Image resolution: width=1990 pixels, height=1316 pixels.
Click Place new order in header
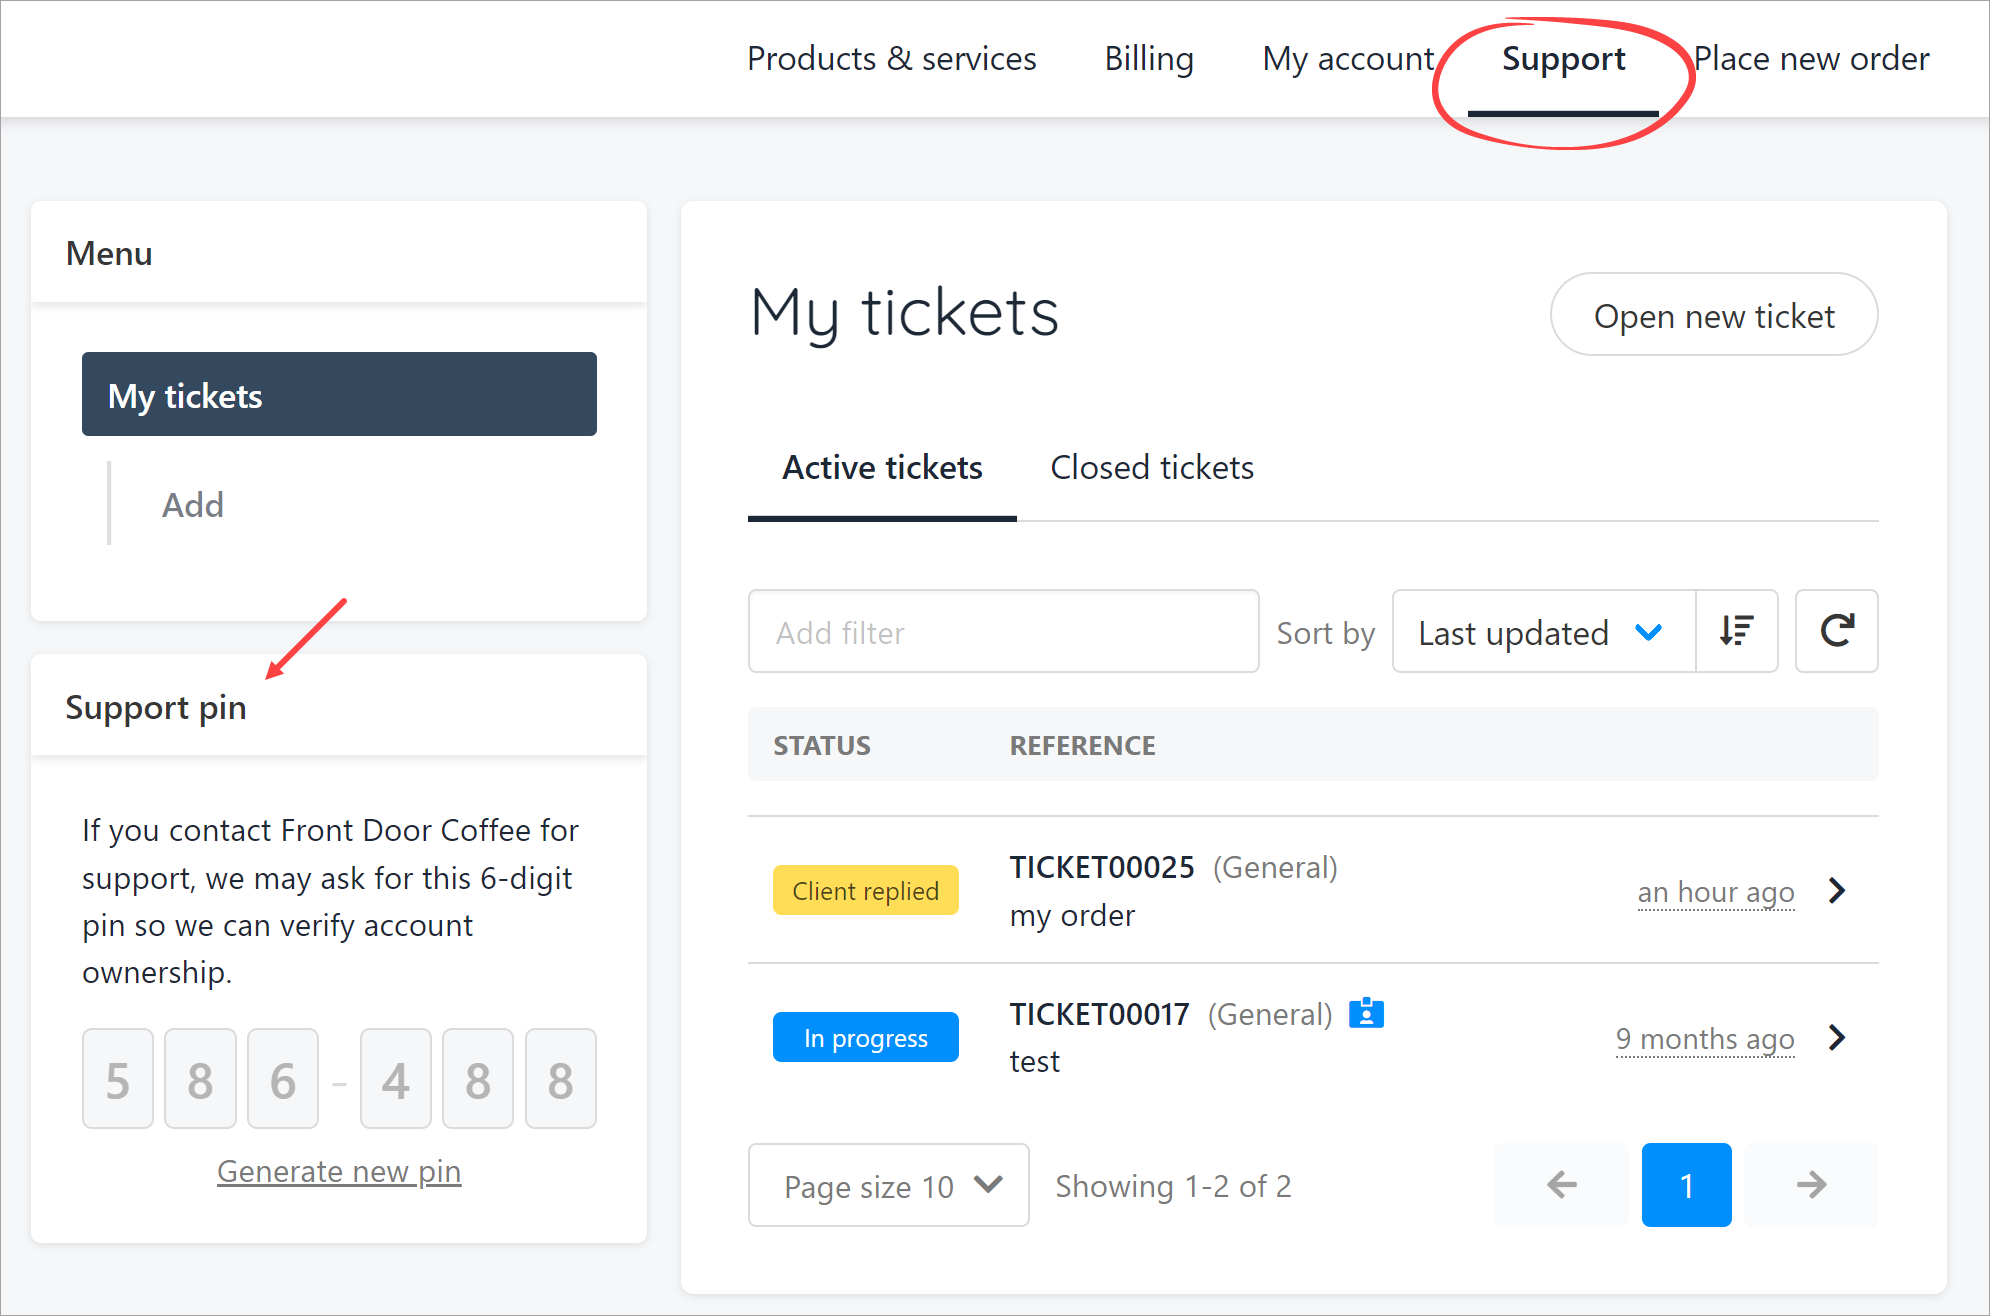[1811, 59]
